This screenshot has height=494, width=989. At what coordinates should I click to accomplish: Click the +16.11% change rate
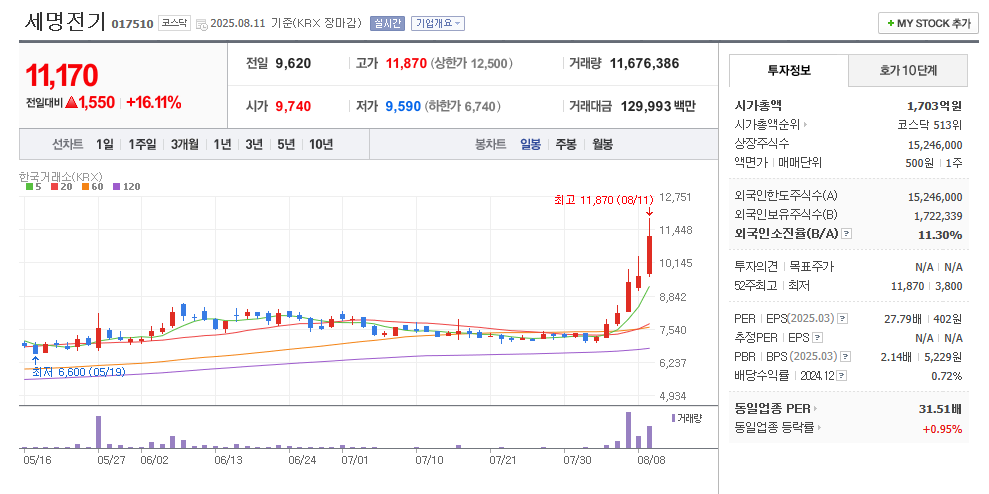click(x=154, y=102)
